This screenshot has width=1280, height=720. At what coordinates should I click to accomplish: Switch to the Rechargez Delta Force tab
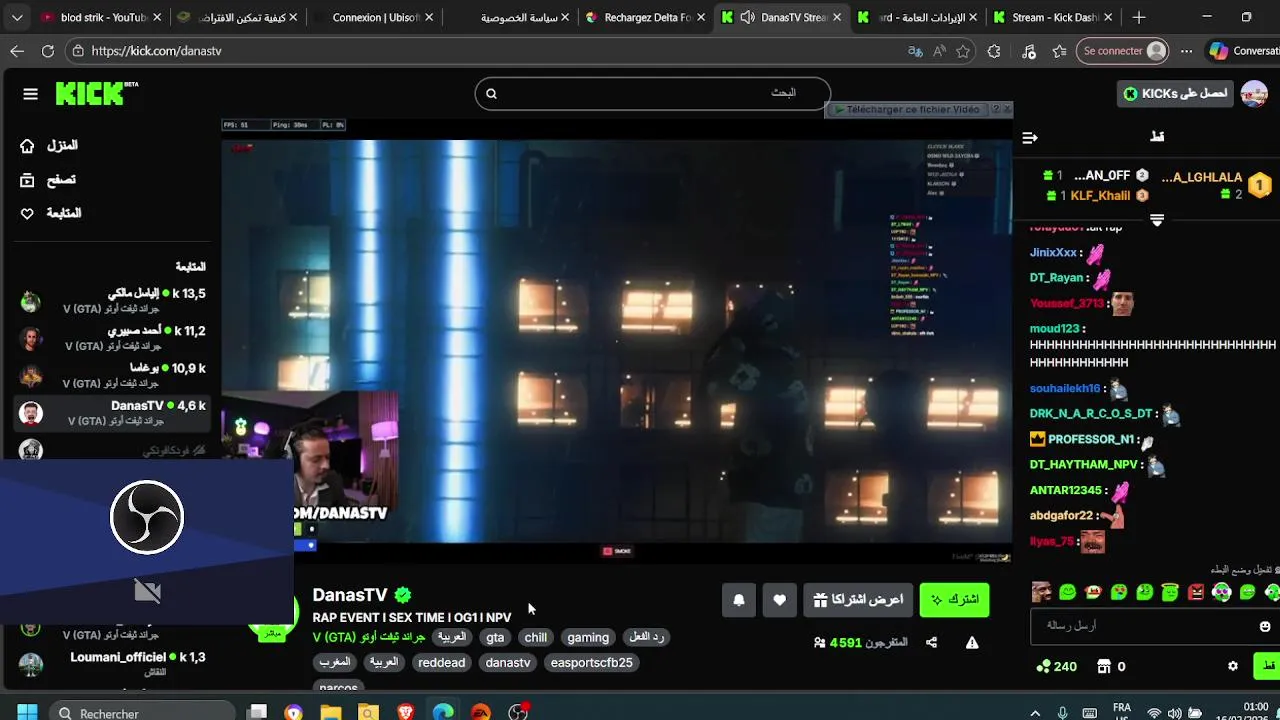pyautogui.click(x=643, y=17)
